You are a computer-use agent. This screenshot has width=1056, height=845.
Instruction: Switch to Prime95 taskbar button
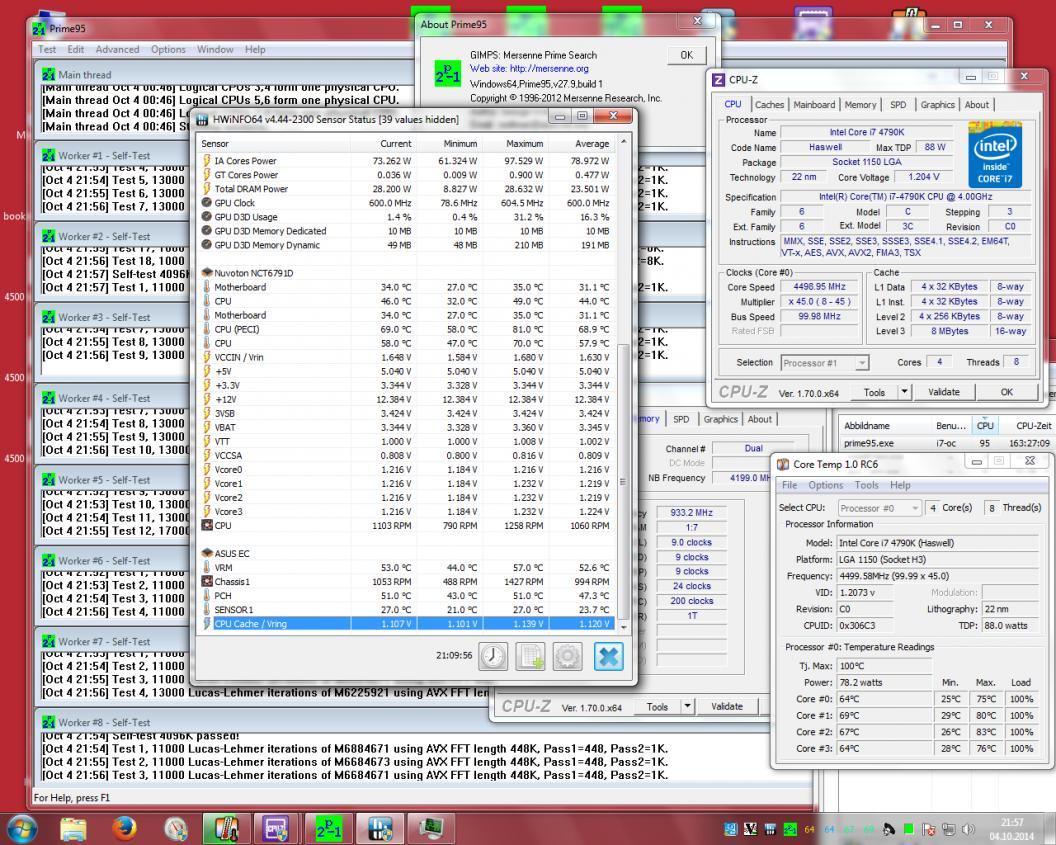pos(328,829)
